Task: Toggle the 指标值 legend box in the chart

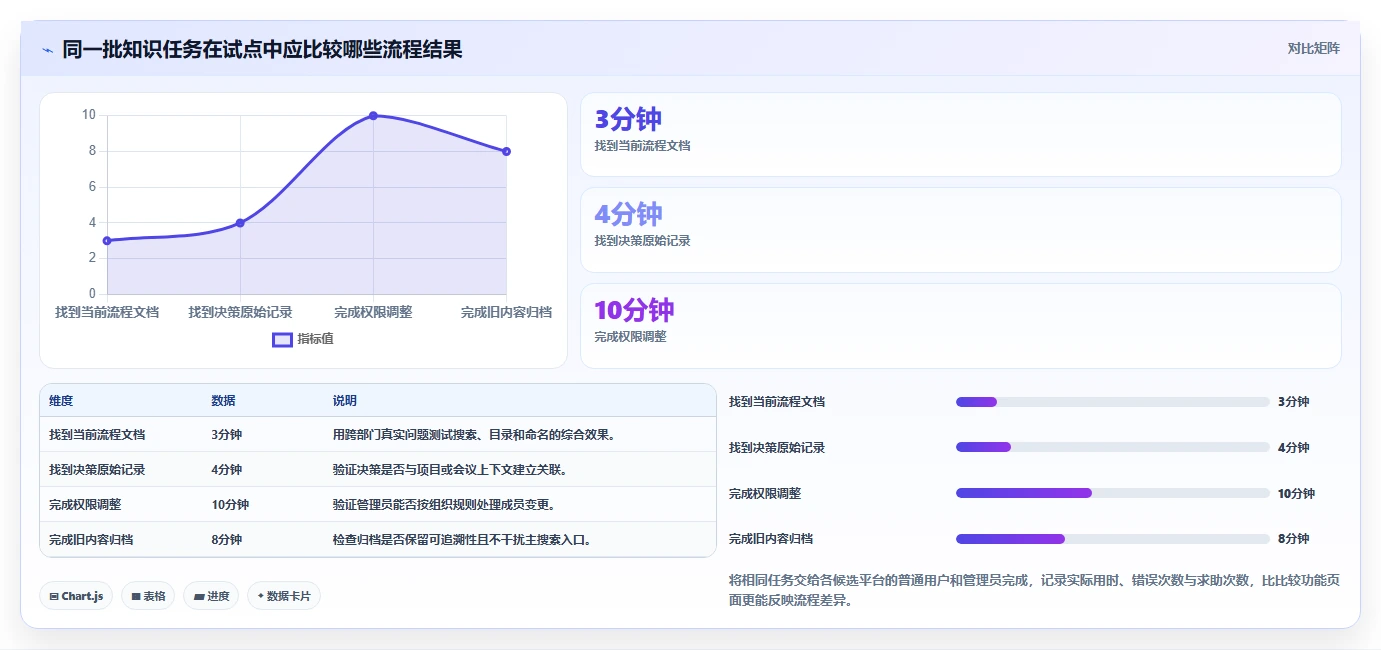Action: pyautogui.click(x=283, y=339)
